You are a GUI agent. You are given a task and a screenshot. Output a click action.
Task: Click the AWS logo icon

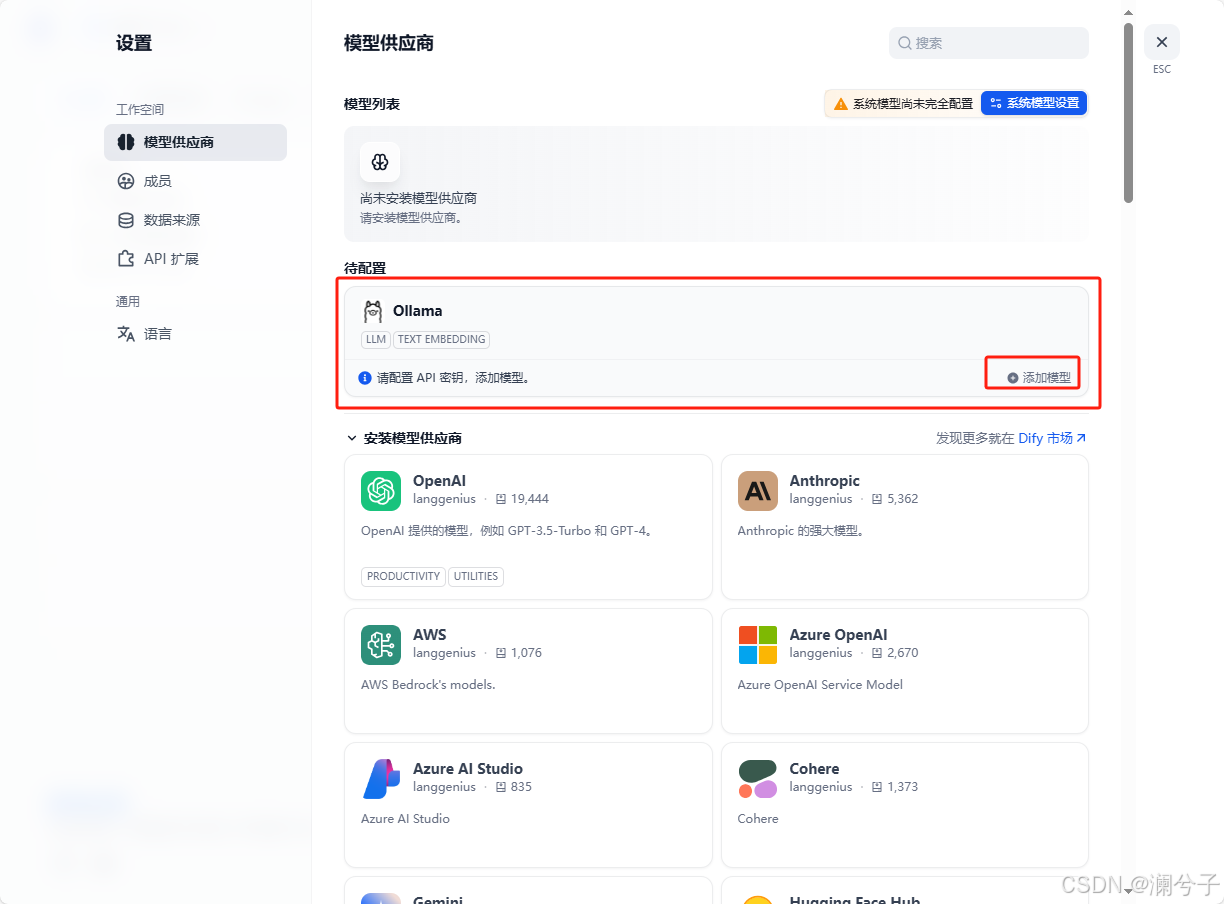(381, 645)
